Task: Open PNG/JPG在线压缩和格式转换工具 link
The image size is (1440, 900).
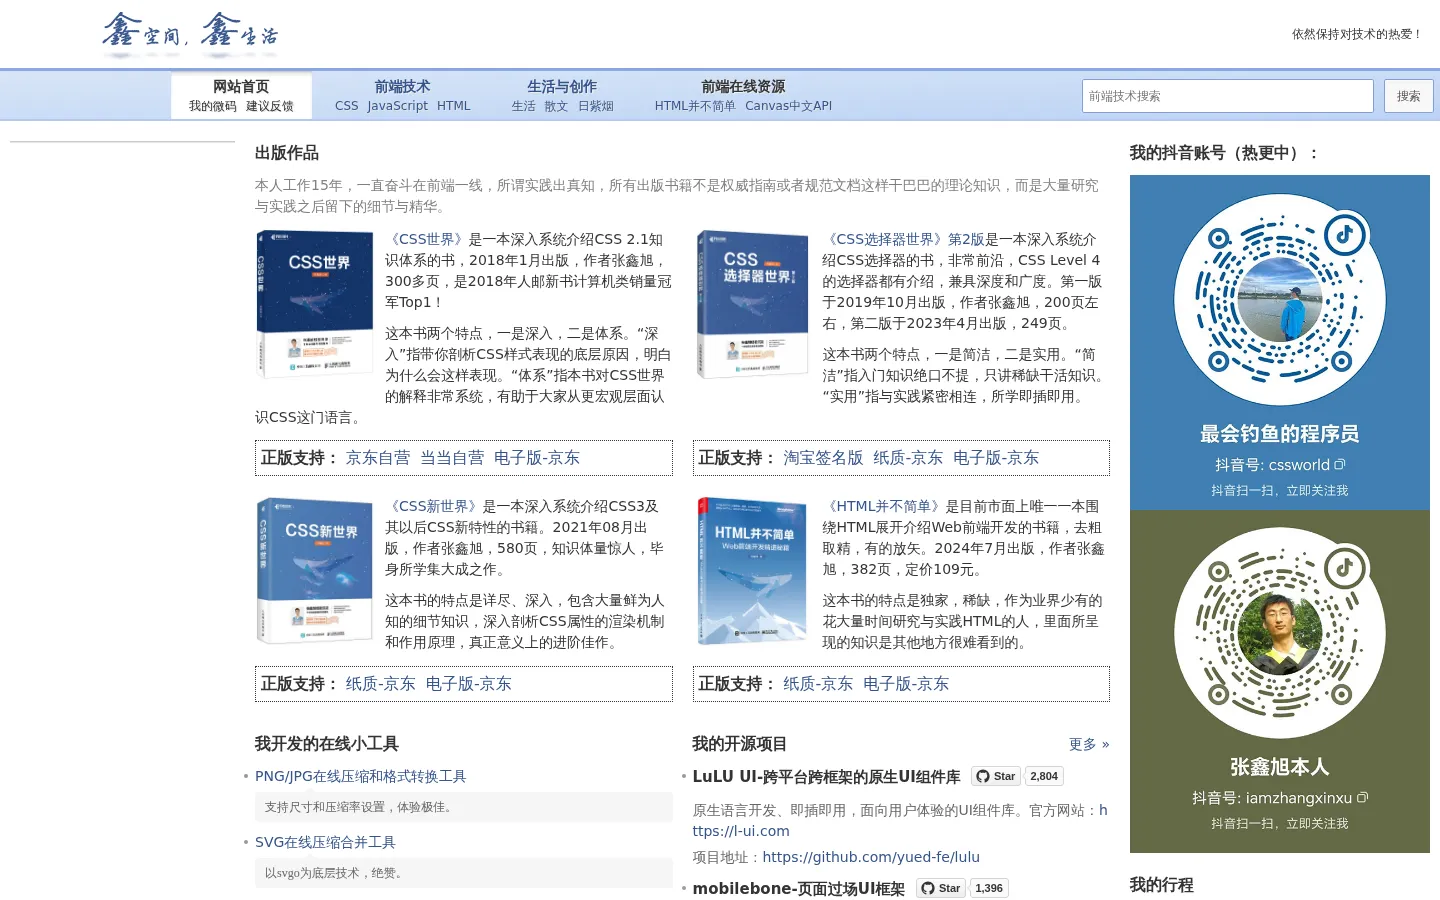Action: click(x=361, y=776)
